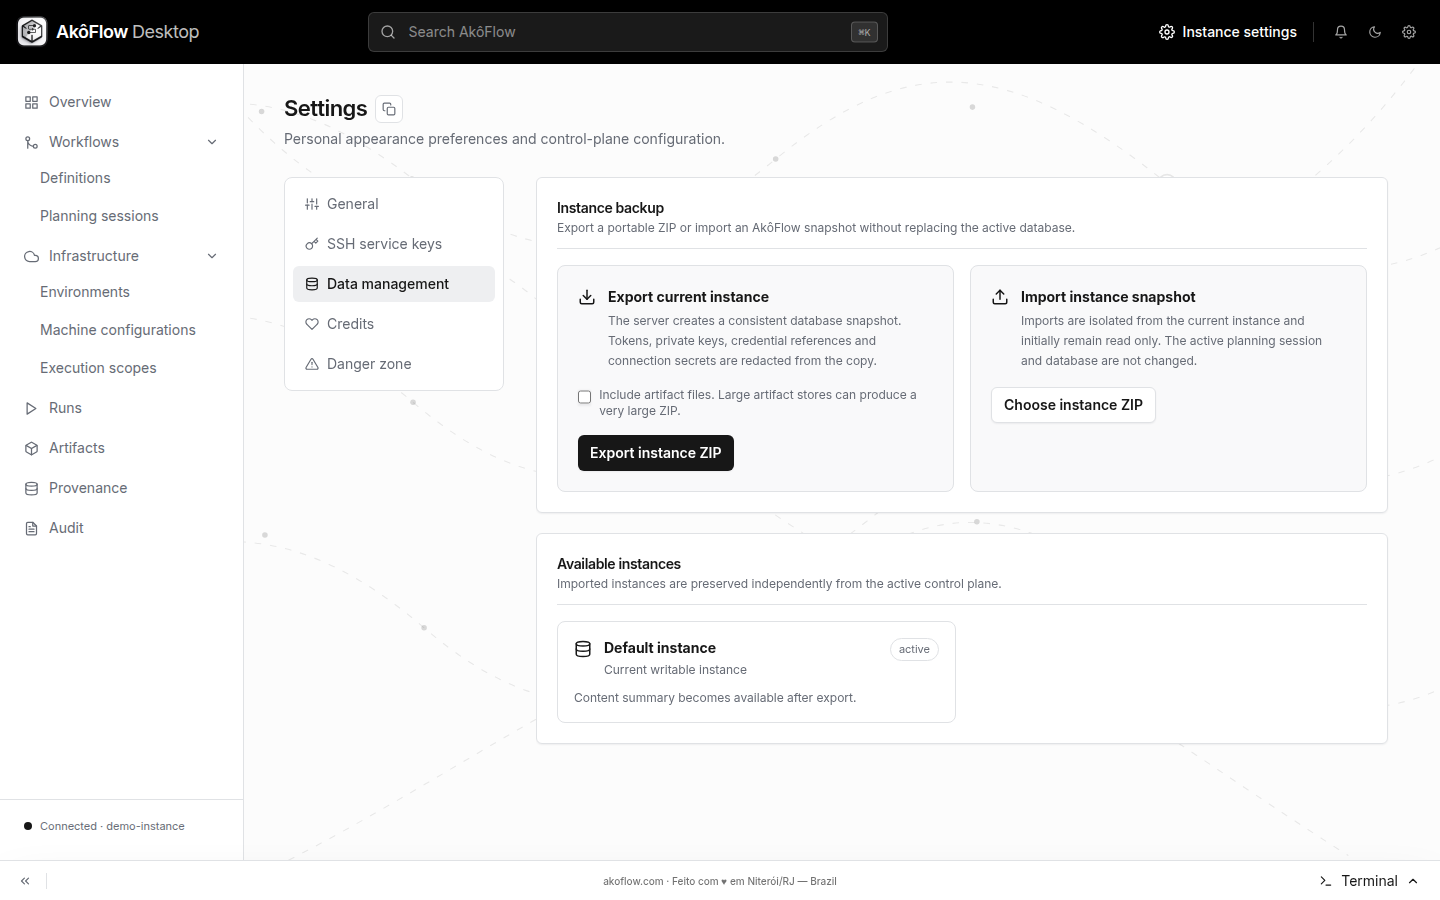Select the General settings tab

click(x=394, y=204)
